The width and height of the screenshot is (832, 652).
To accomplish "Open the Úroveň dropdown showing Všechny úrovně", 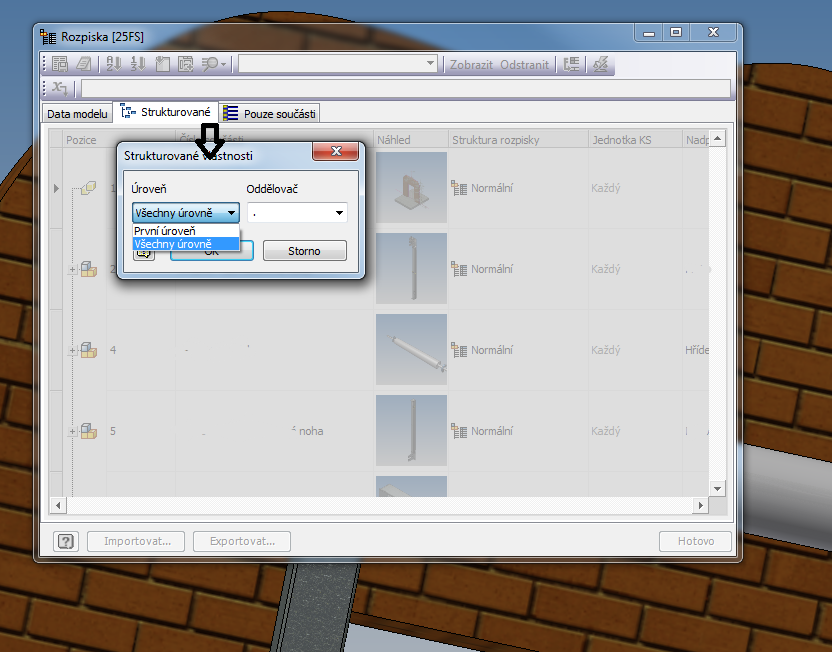I will pyautogui.click(x=186, y=213).
